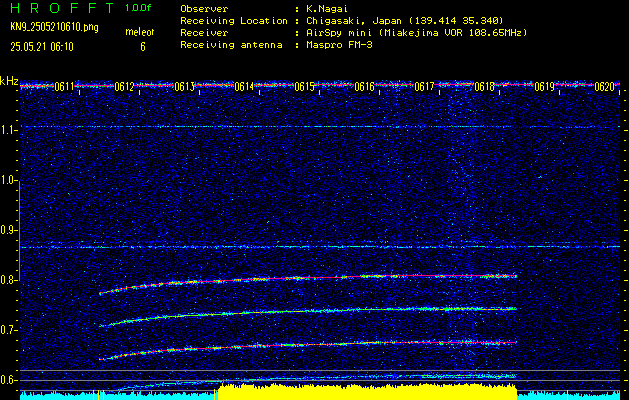Click the curved echo trace near 0.67 kHz
Viewport: 629px width, 400px height.
coord(308,345)
